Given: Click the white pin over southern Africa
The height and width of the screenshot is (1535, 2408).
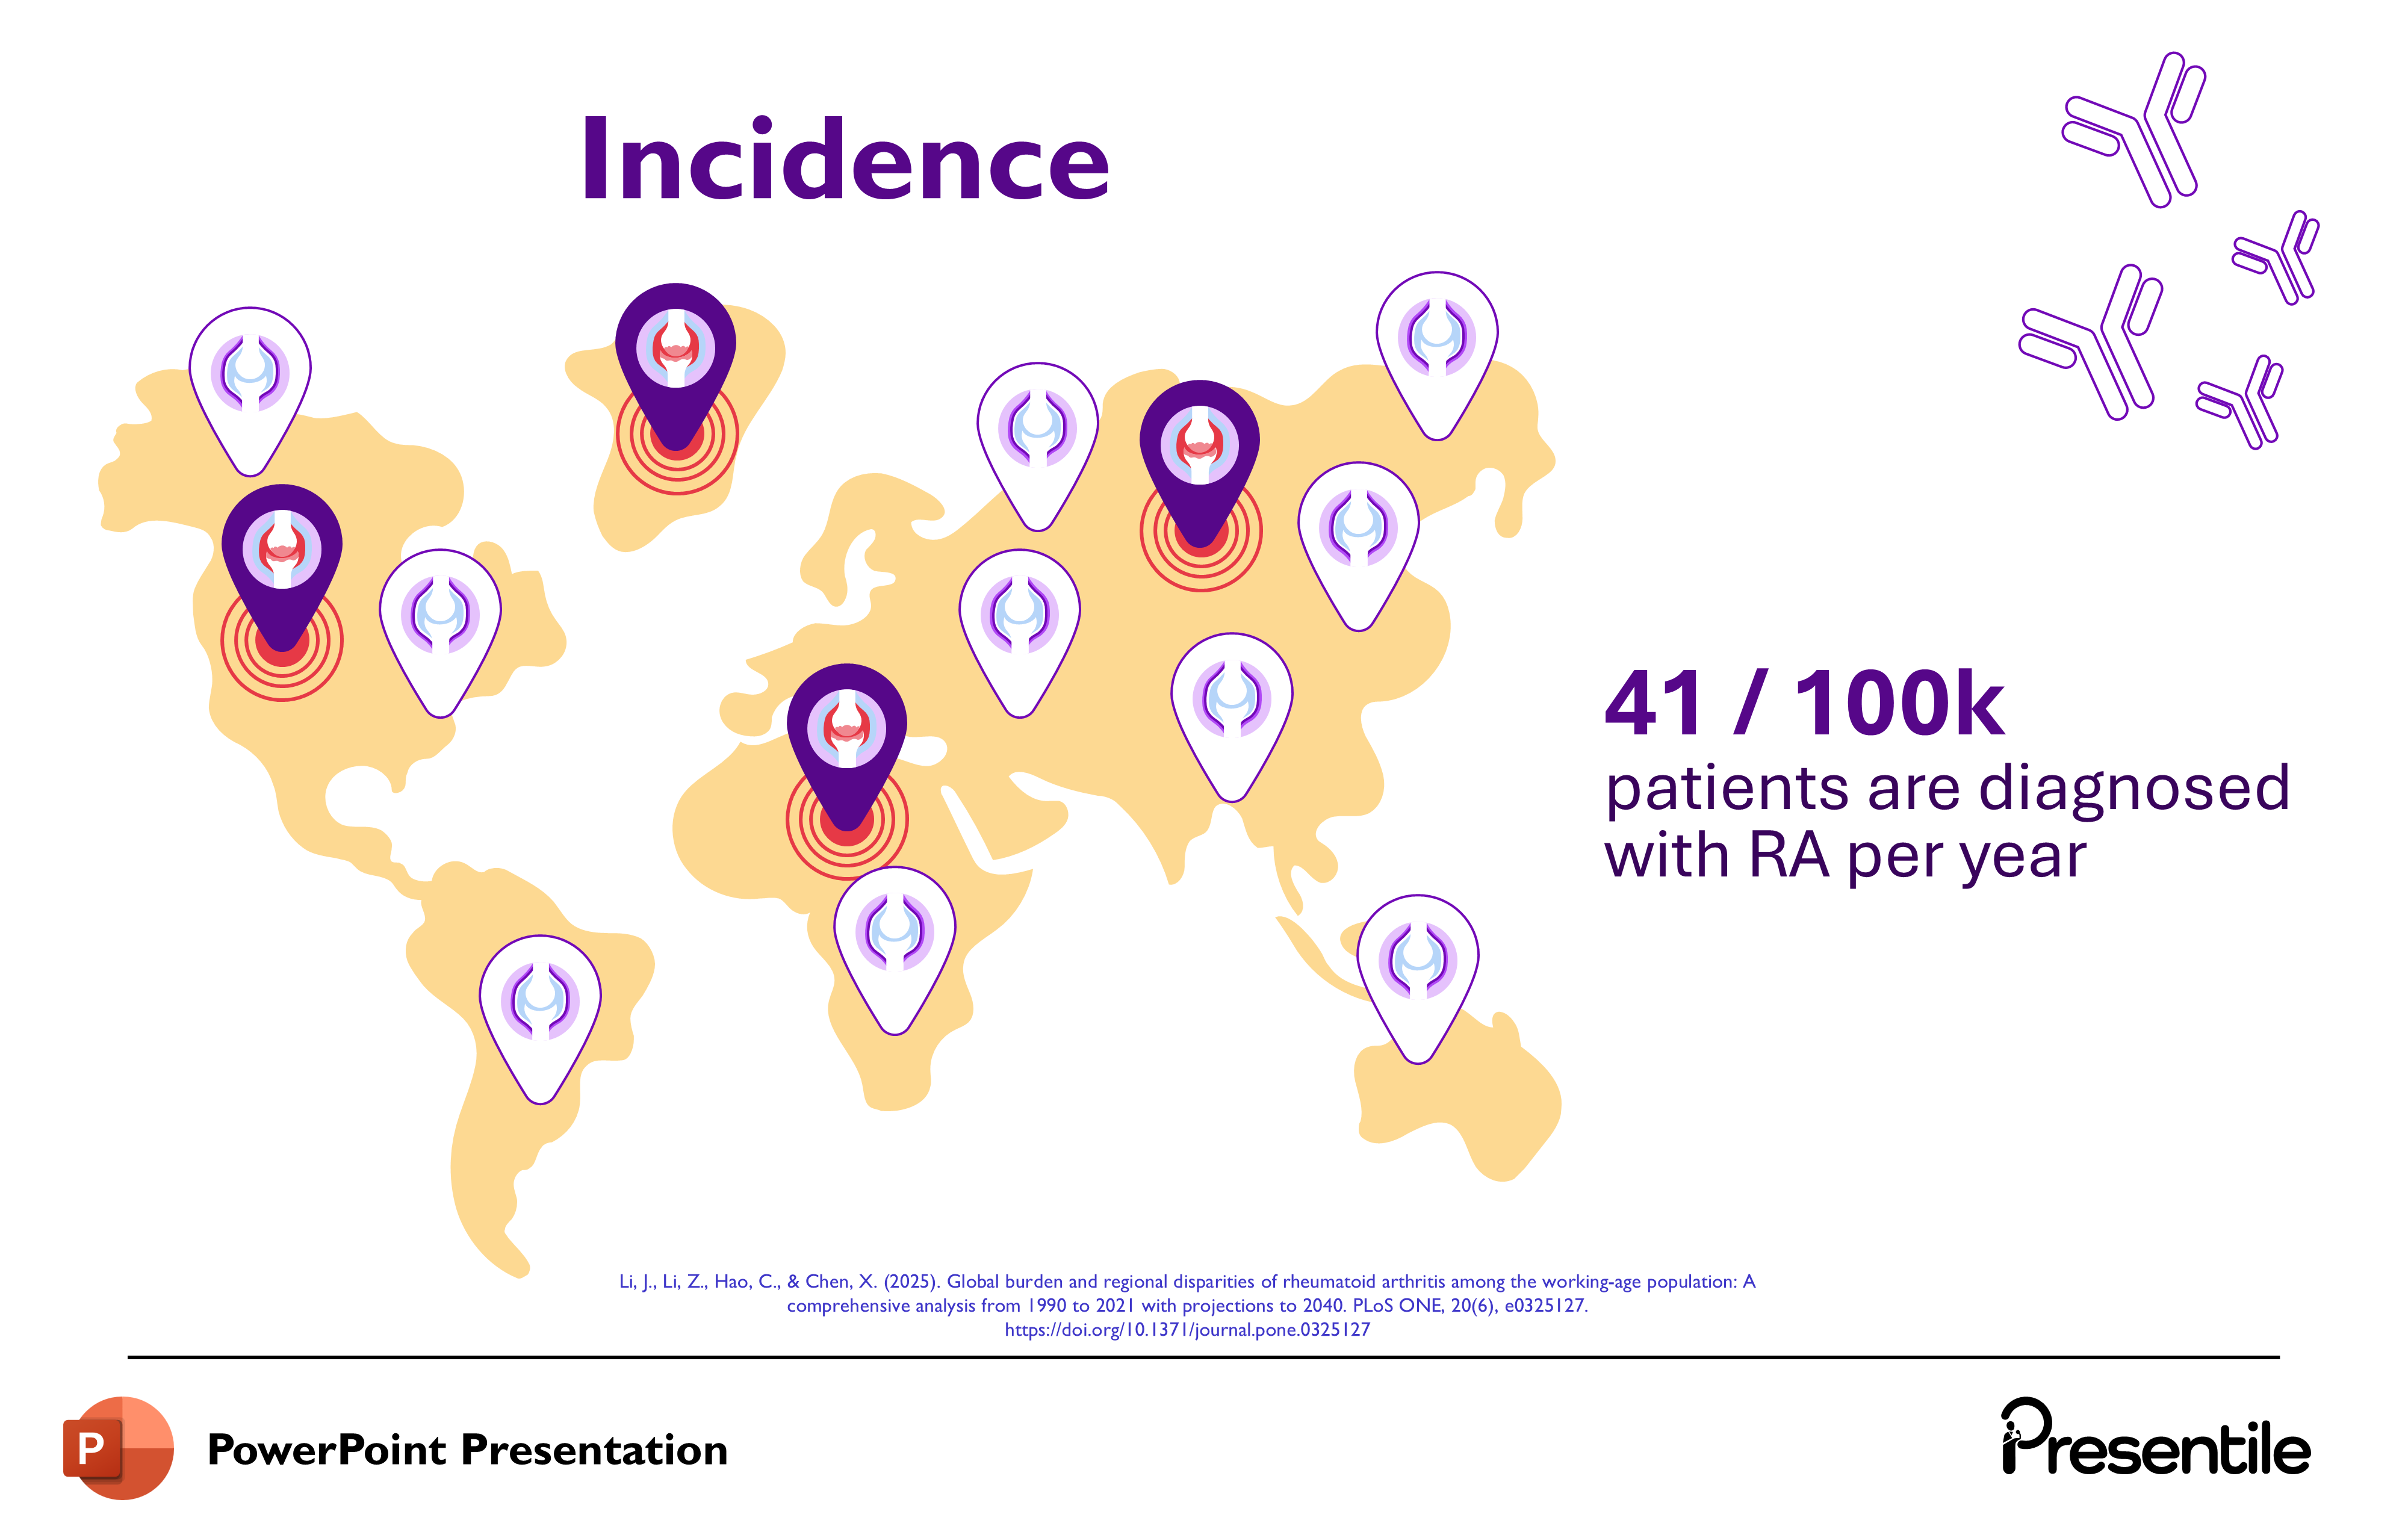Looking at the screenshot, I should click(x=894, y=939).
